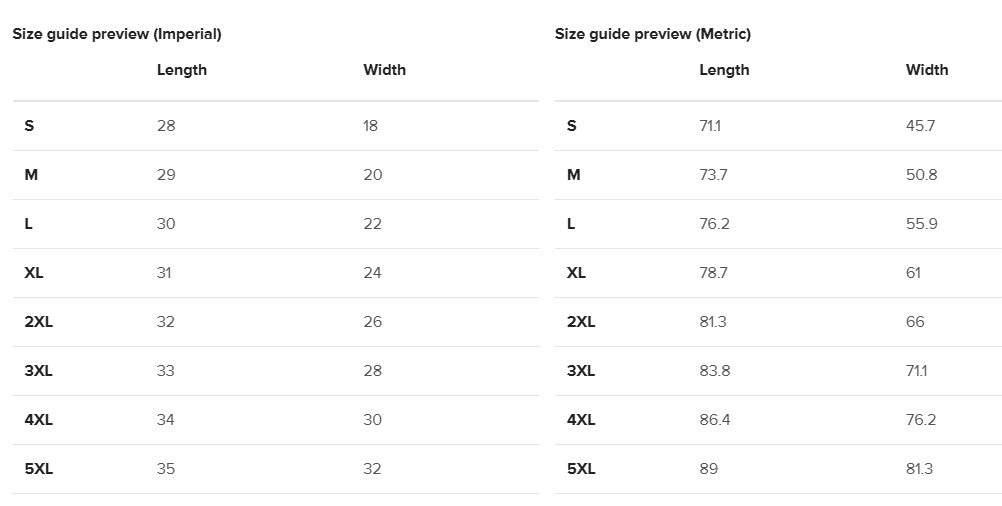Select Imperial length value 29 for size M
This screenshot has width=1002, height=506.
click(x=166, y=175)
